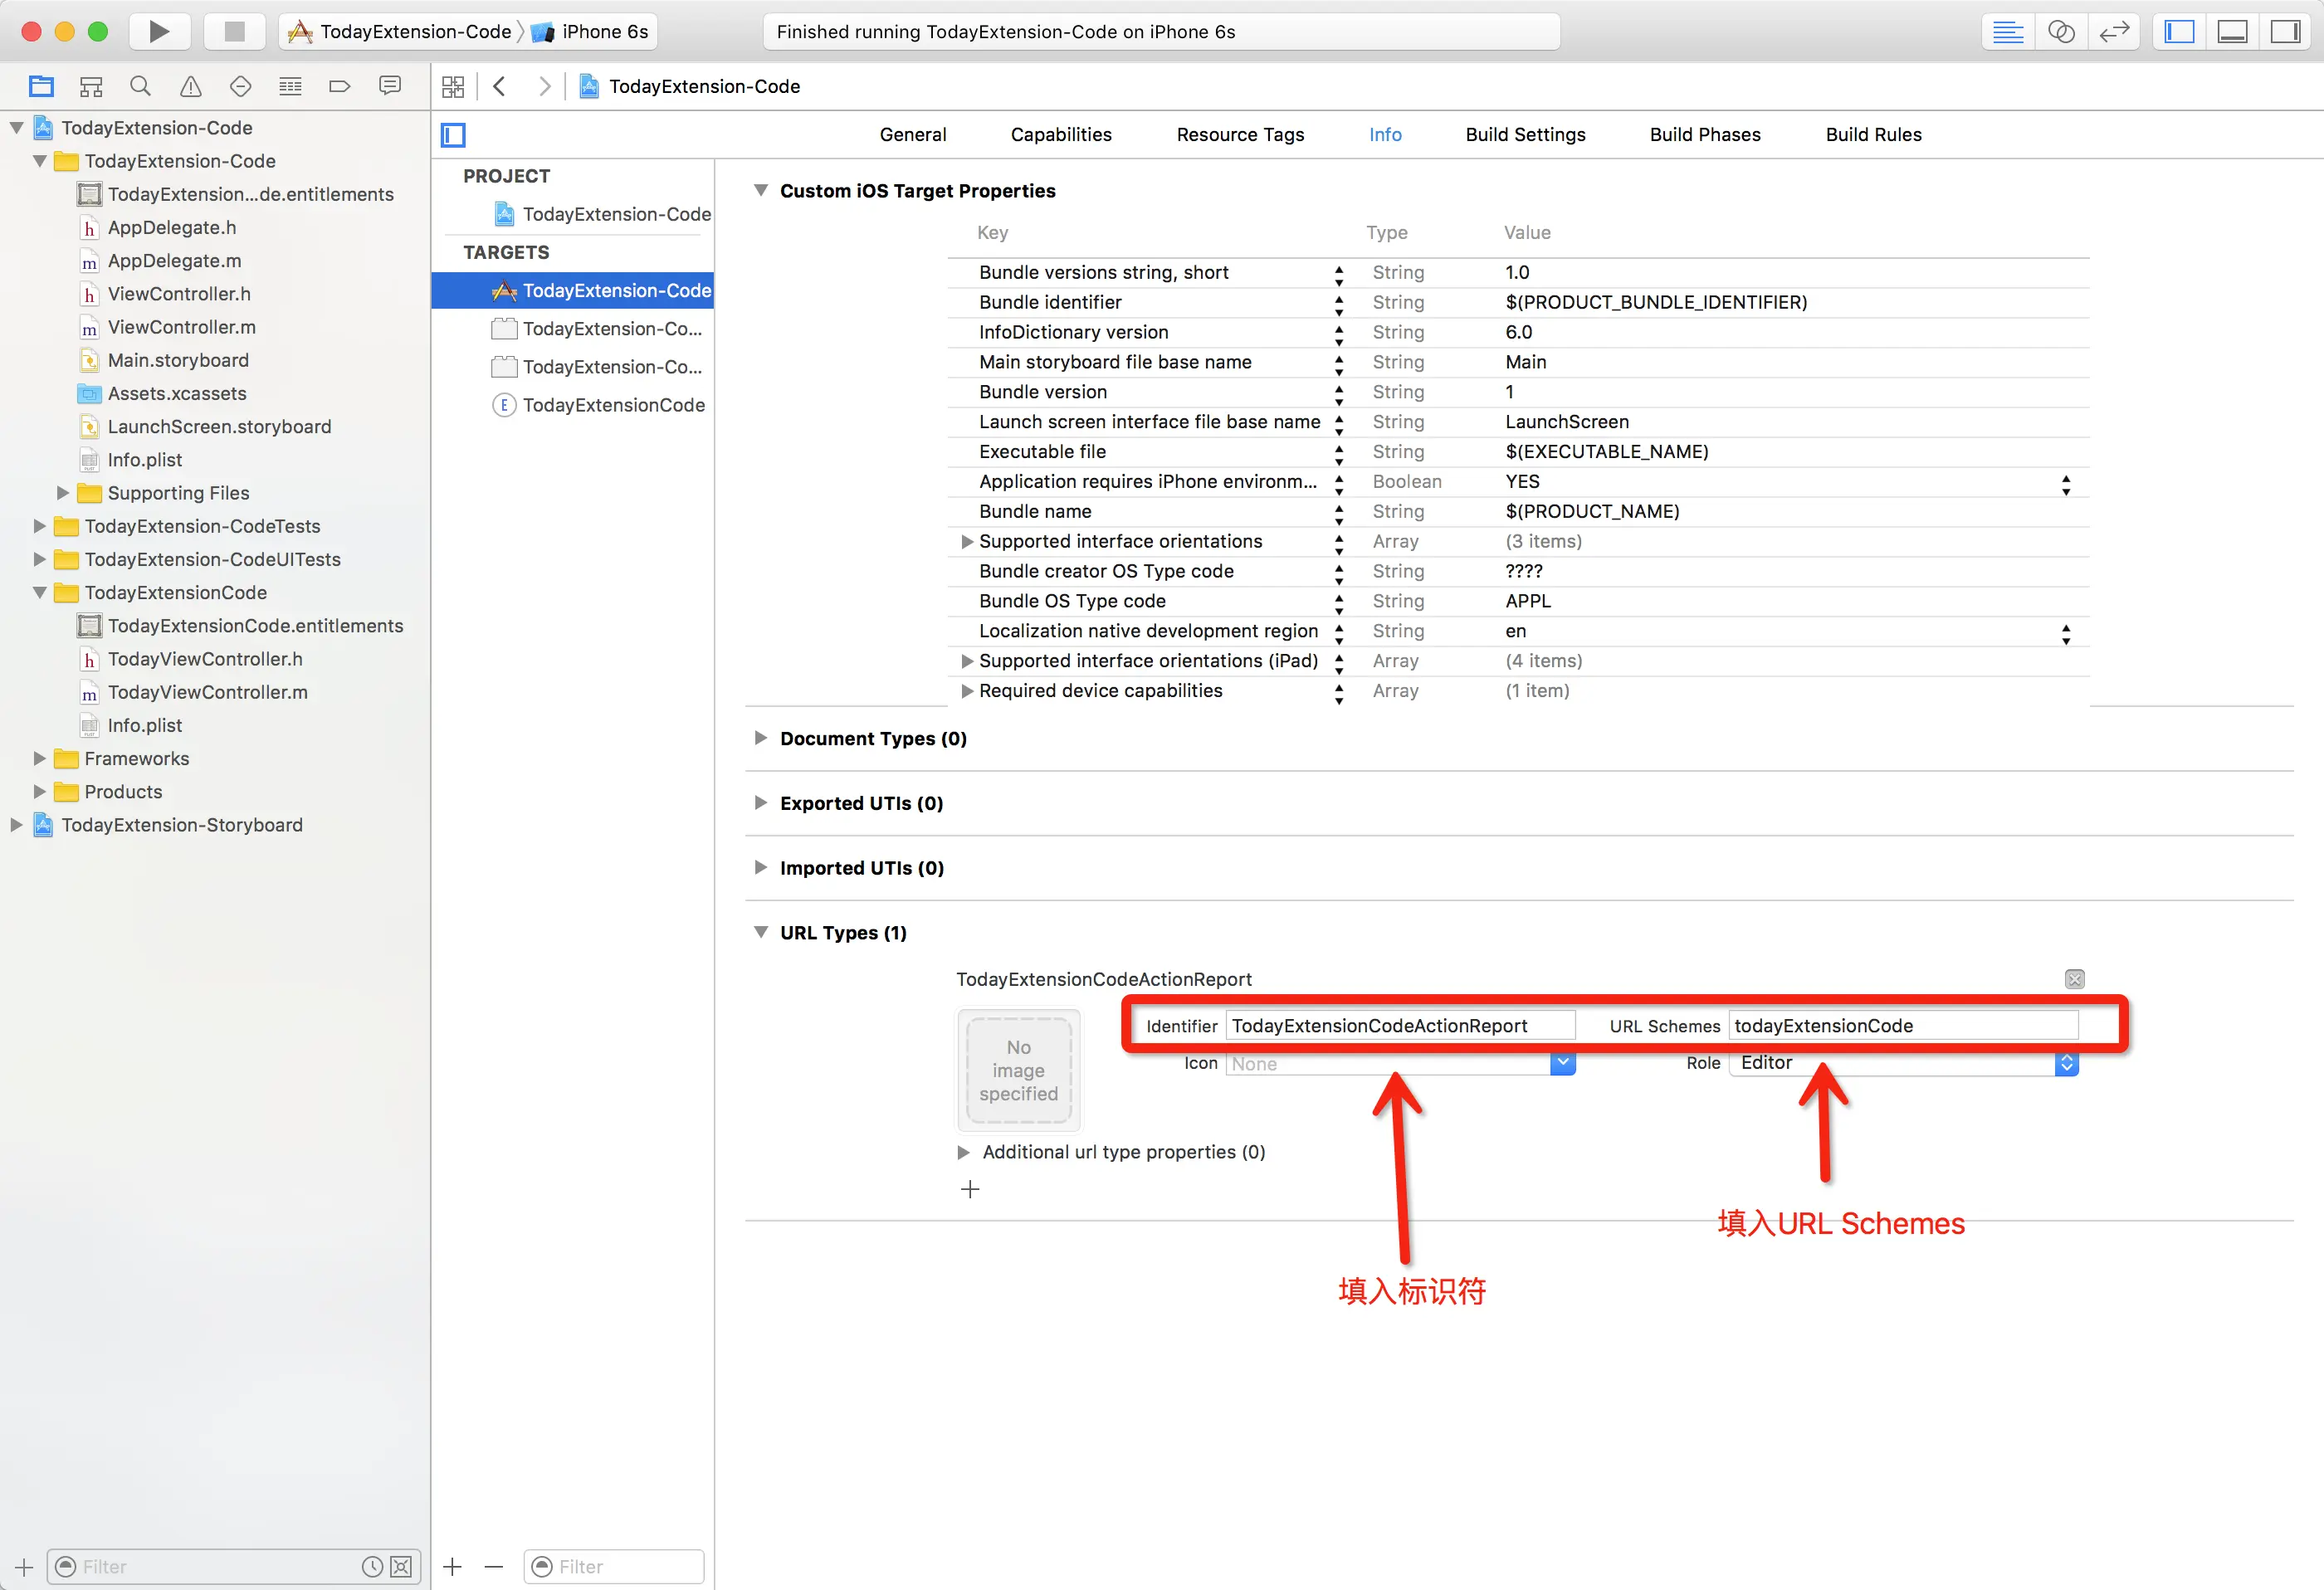Open TodayViewController.m in the navigator
Viewport: 2324px width, 1590px height.
(207, 692)
